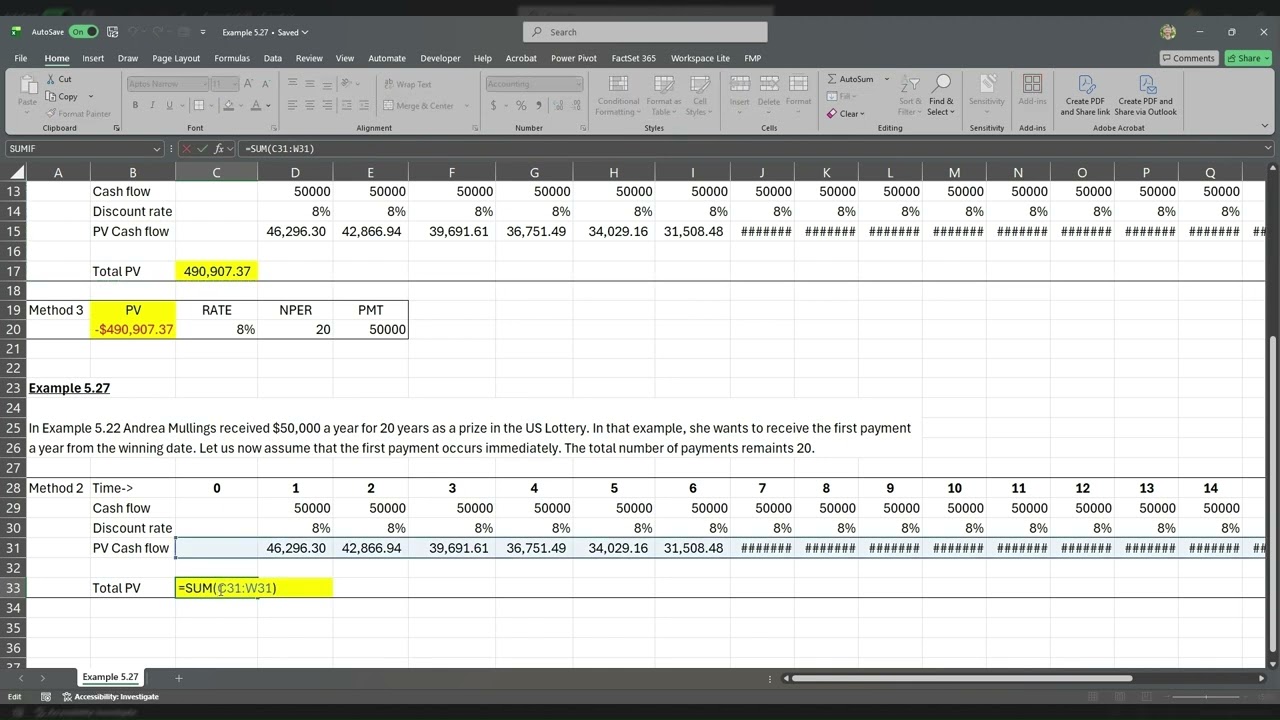Open the AutoSum dropdown arrow
1280x720 pixels.
pyautogui.click(x=886, y=79)
